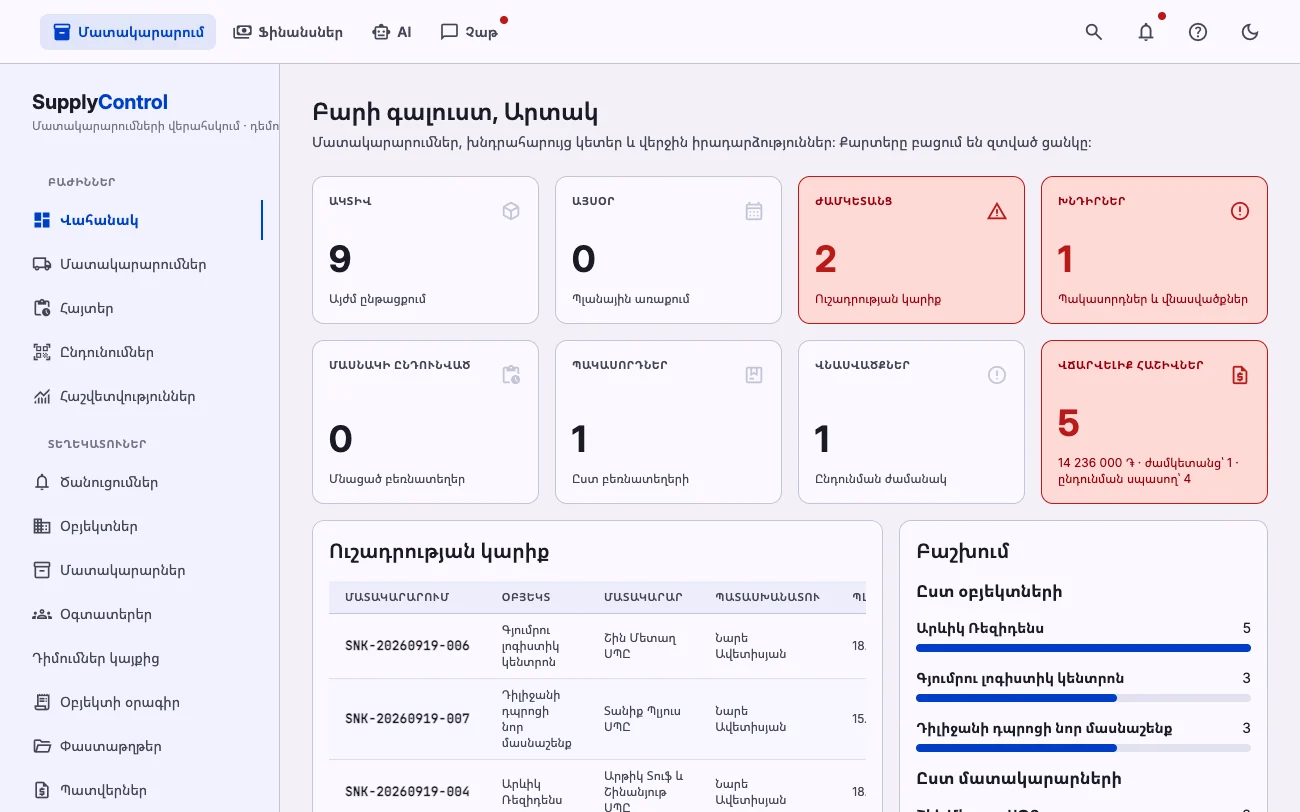Open ՄԱՍՆԱԿԻ ԸՆԴՈՒՆՎԱԾ card
This screenshot has height=812, width=1300.
click(x=425, y=422)
